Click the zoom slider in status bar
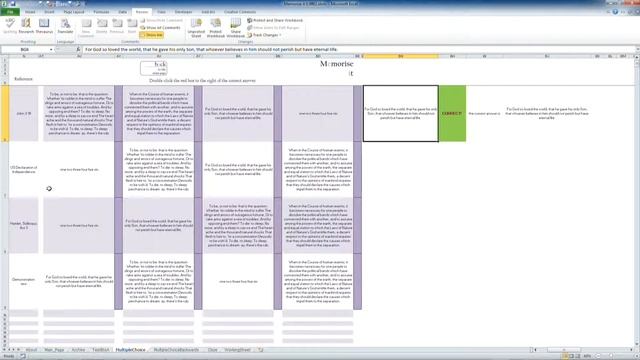640x360 pixels. coord(612,356)
